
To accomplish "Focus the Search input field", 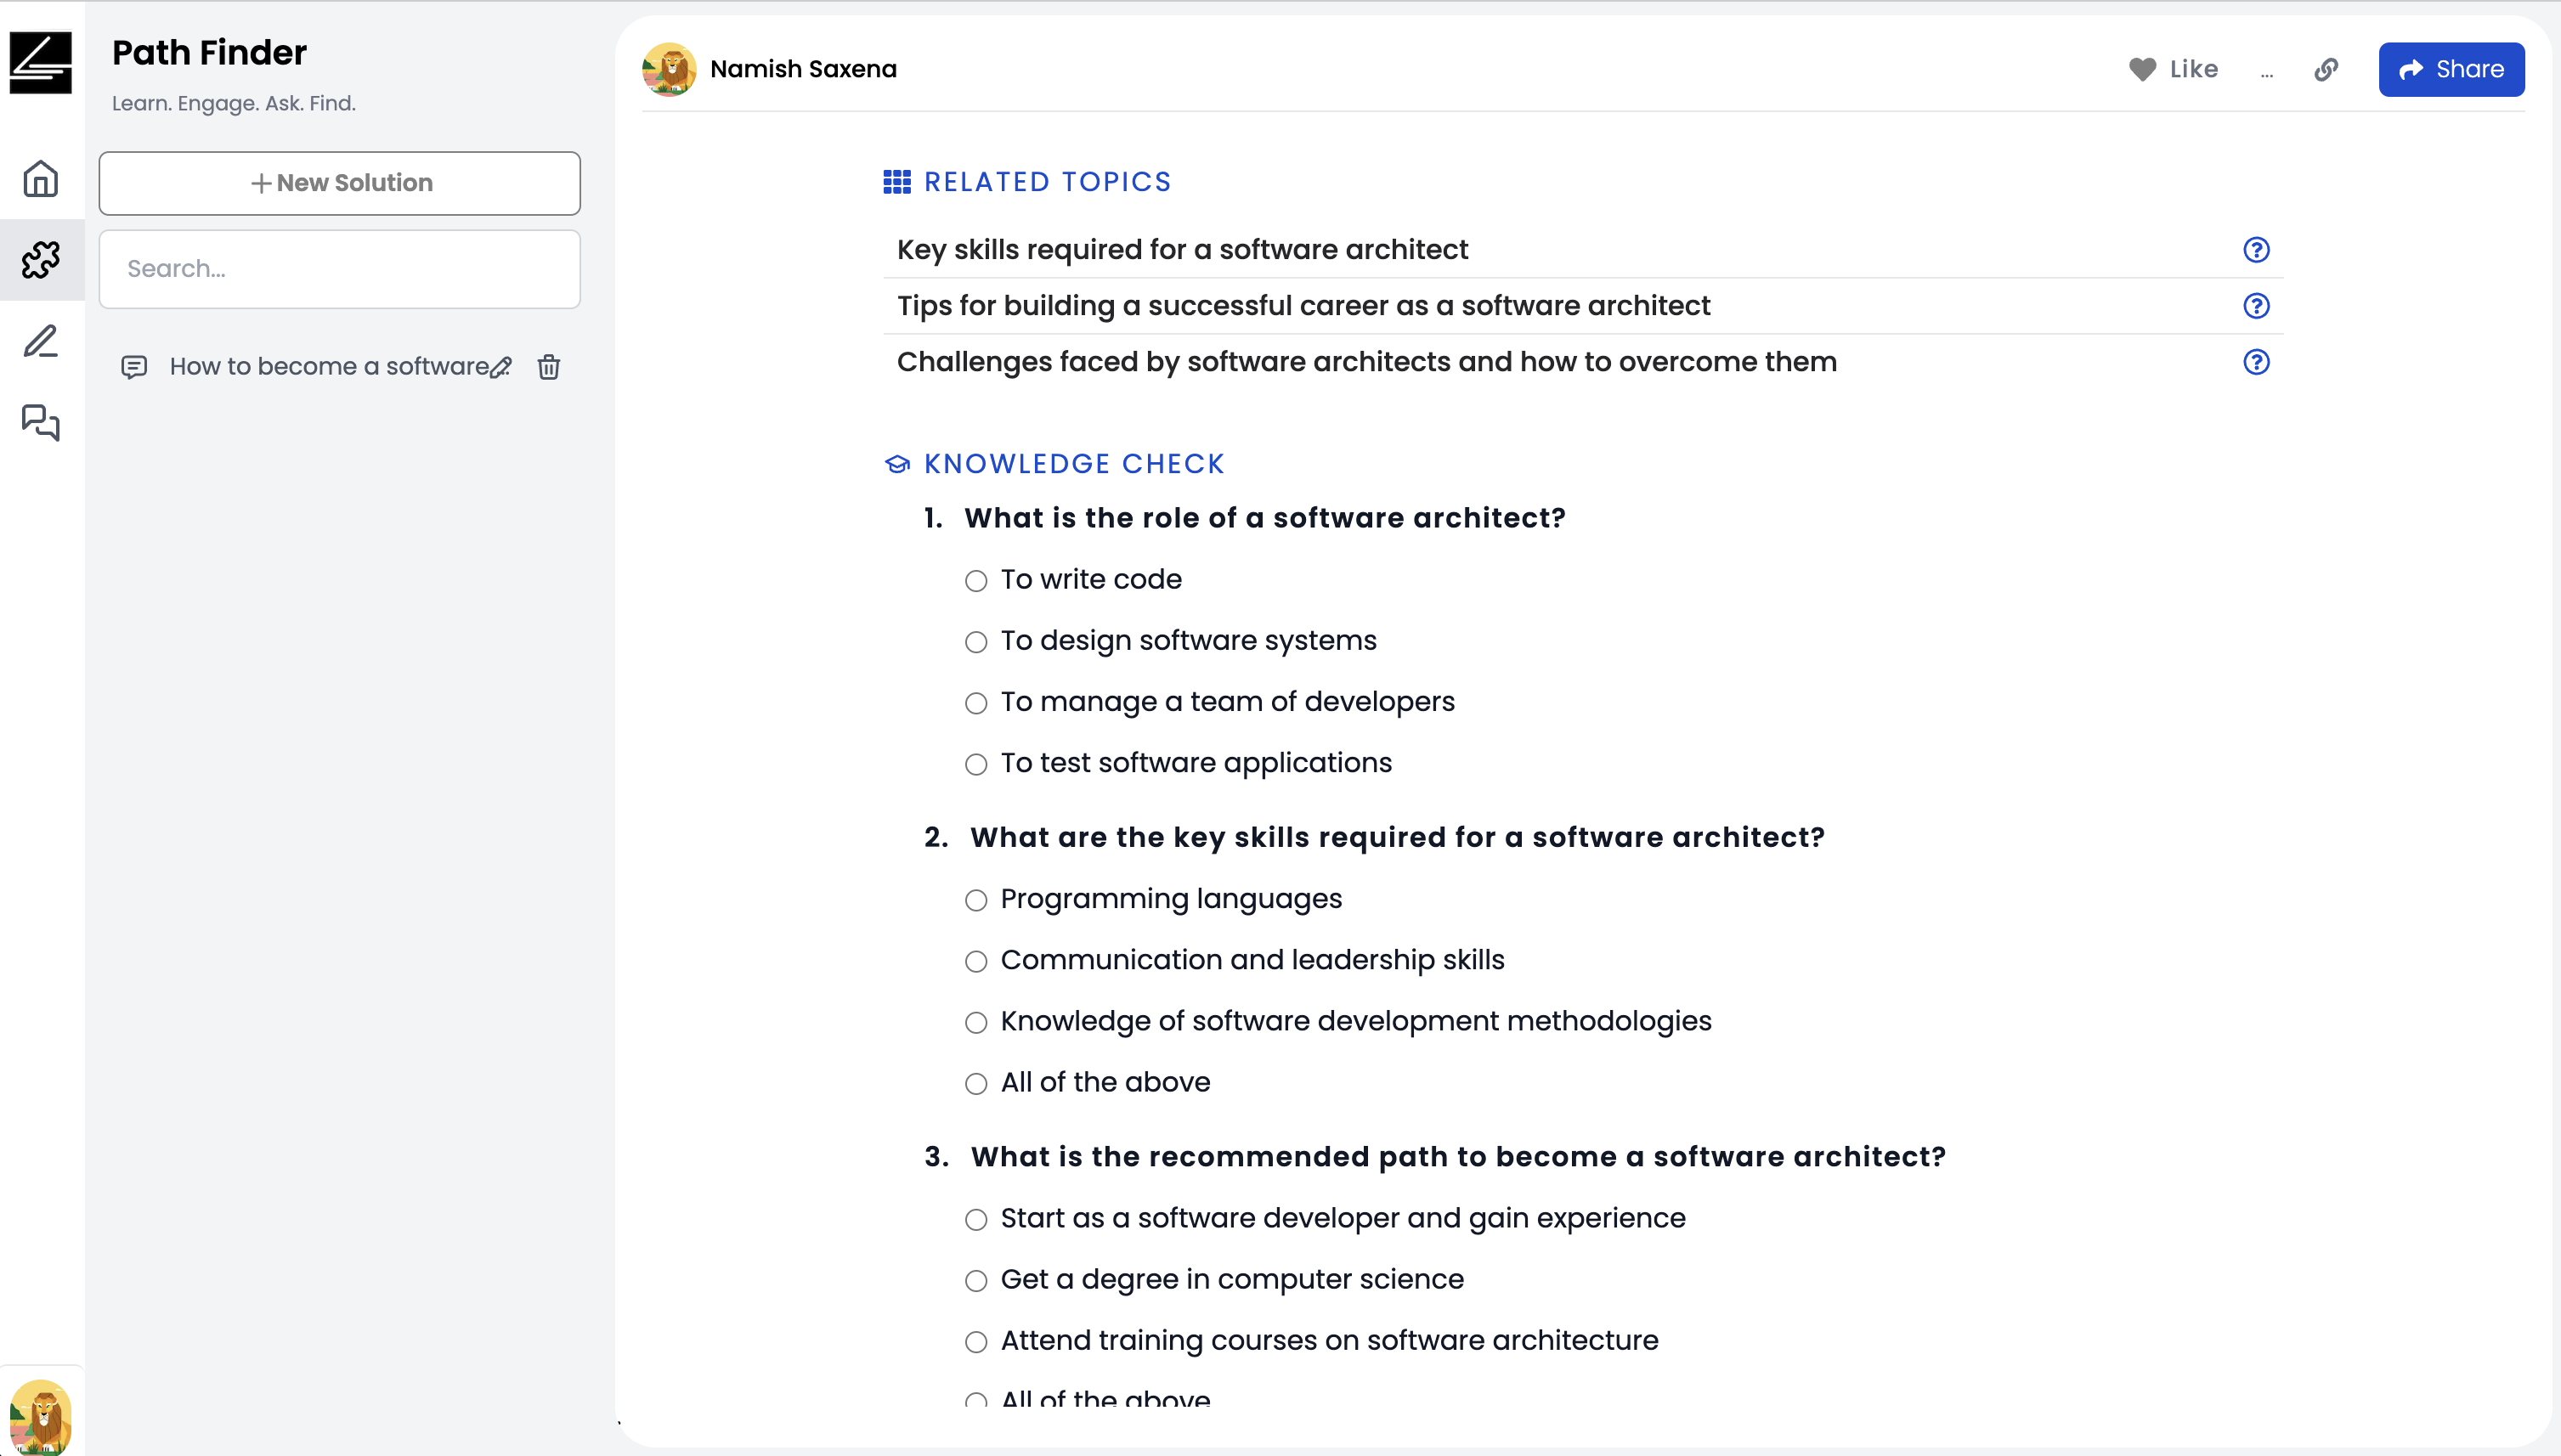I will pos(340,269).
